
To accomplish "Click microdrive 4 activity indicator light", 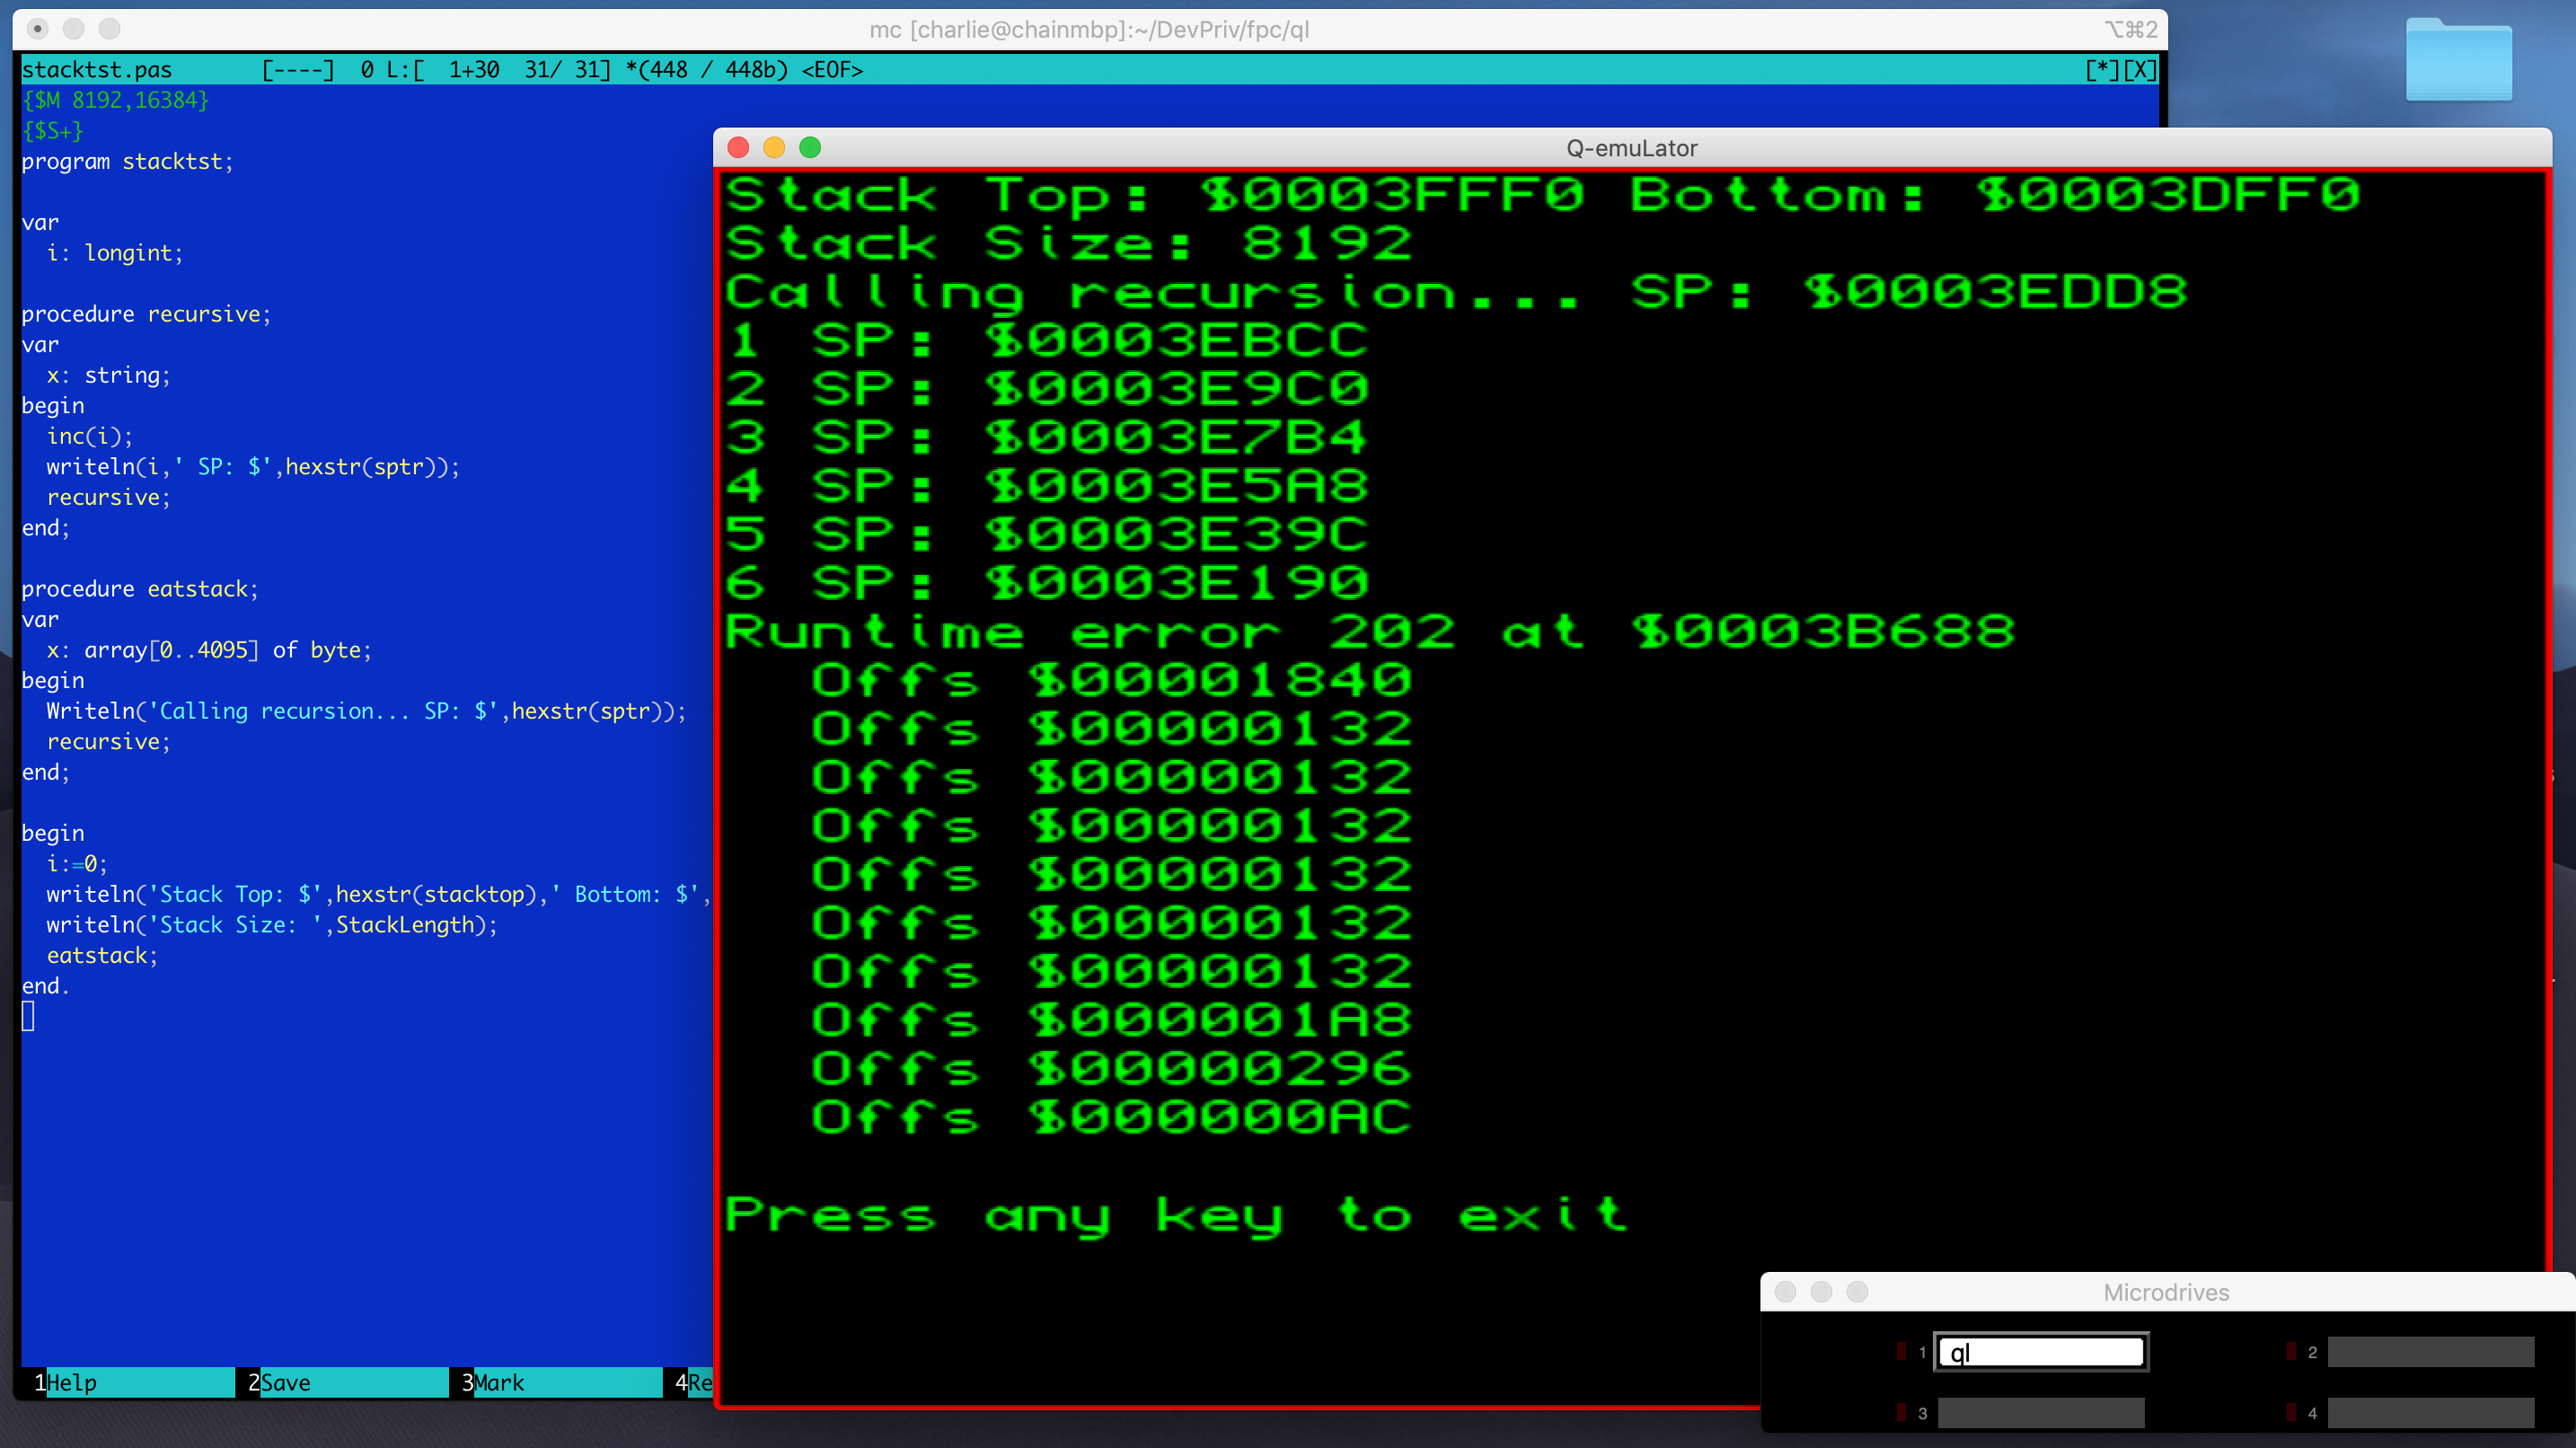I will [2291, 1412].
